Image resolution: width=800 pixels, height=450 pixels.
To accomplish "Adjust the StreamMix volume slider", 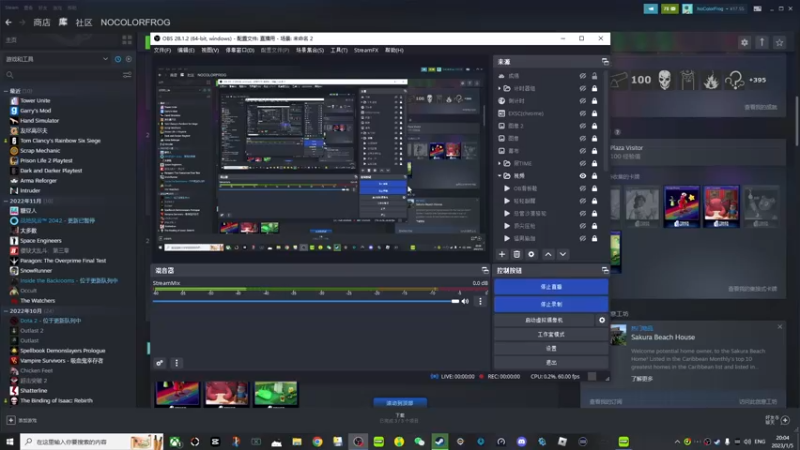I will pyautogui.click(x=306, y=302).
